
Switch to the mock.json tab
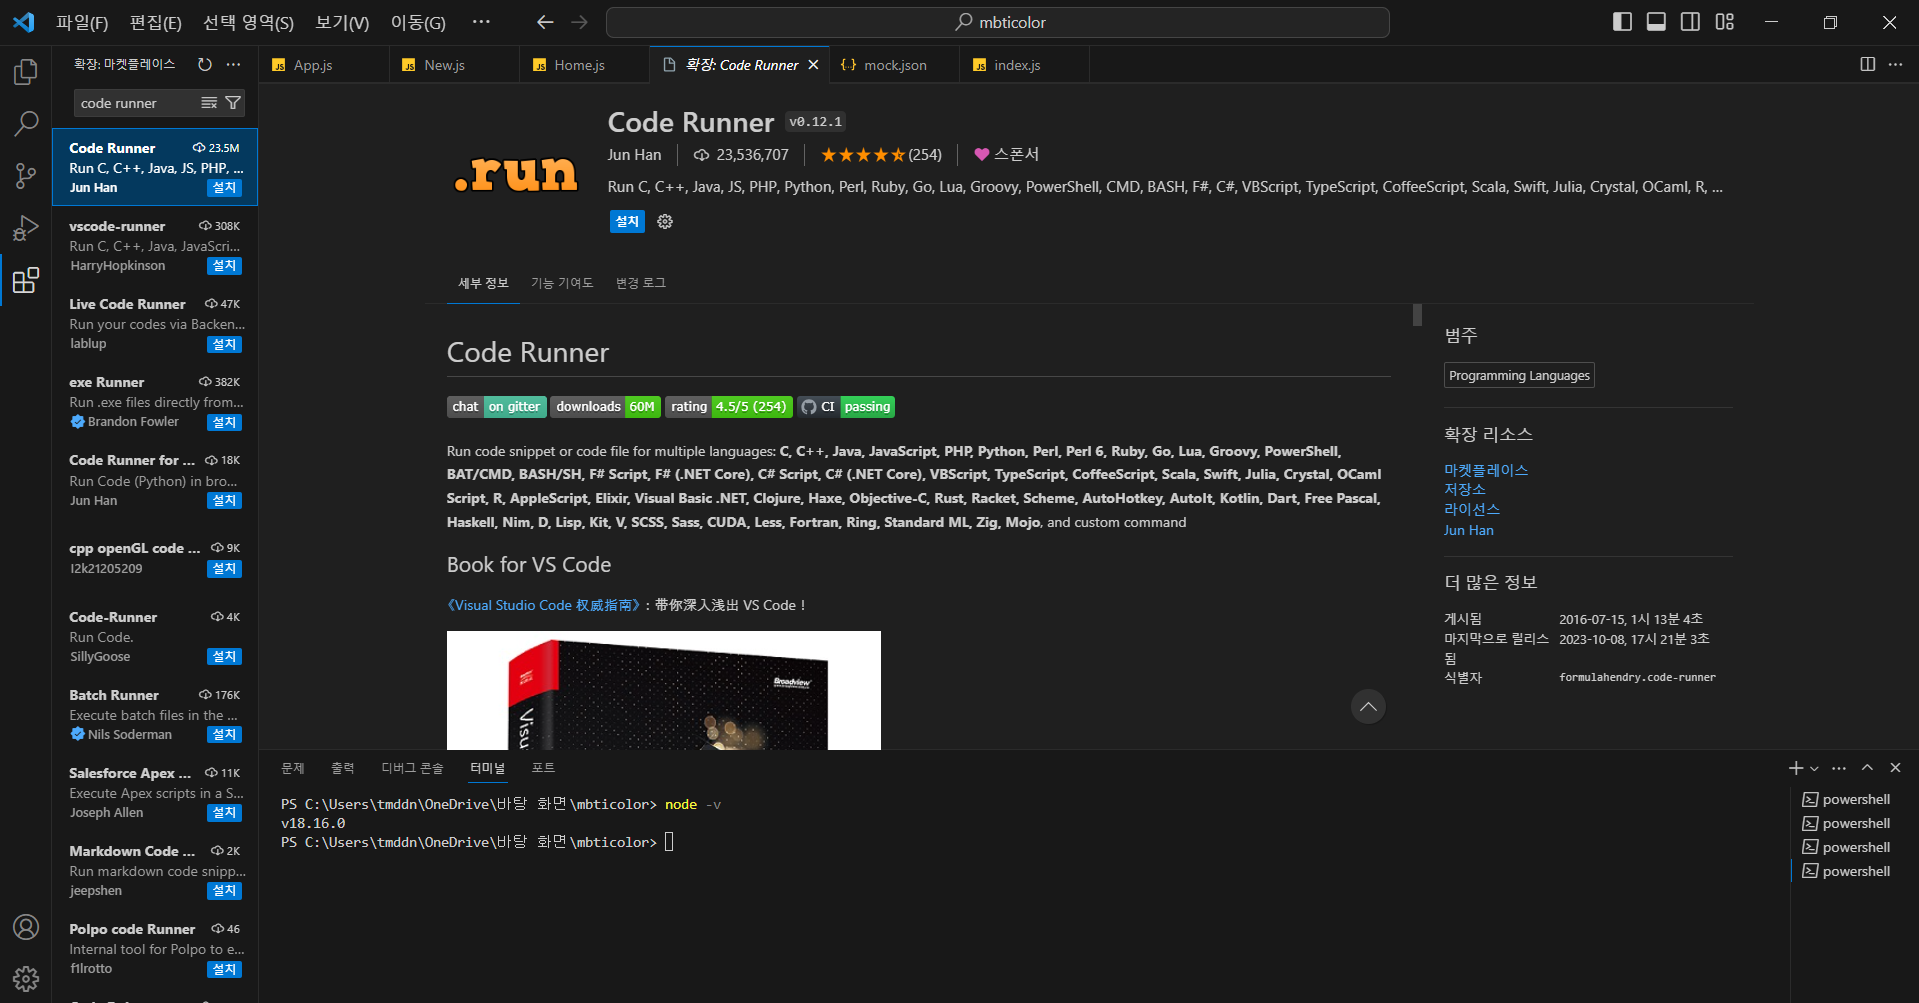coord(895,65)
